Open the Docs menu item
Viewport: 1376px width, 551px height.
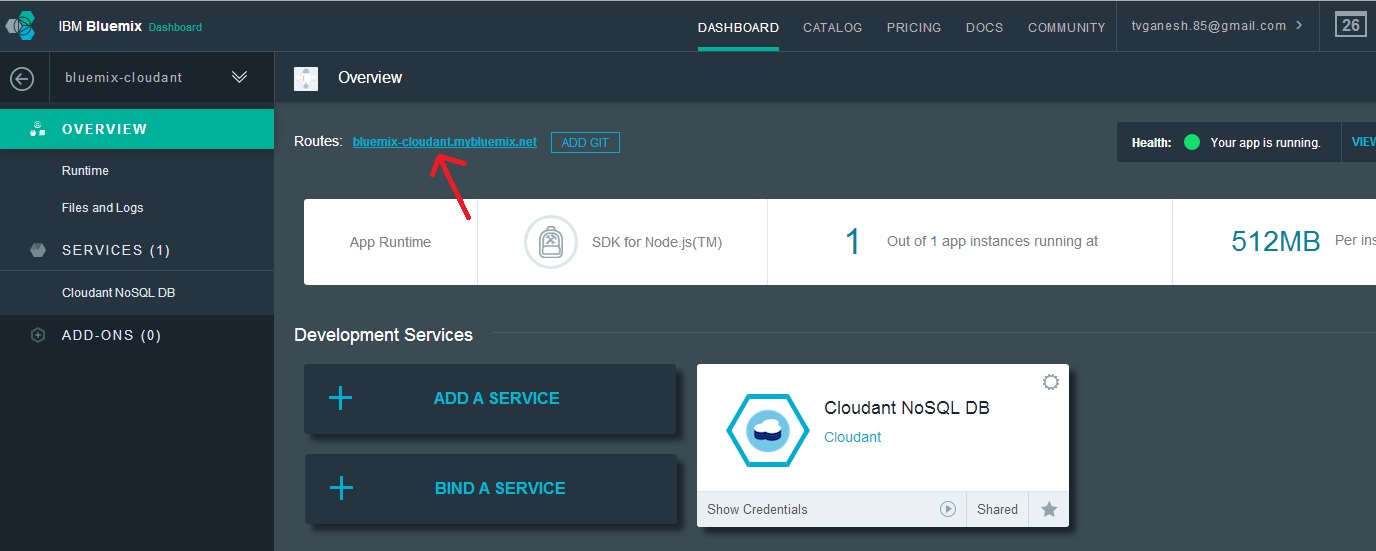pyautogui.click(x=984, y=27)
